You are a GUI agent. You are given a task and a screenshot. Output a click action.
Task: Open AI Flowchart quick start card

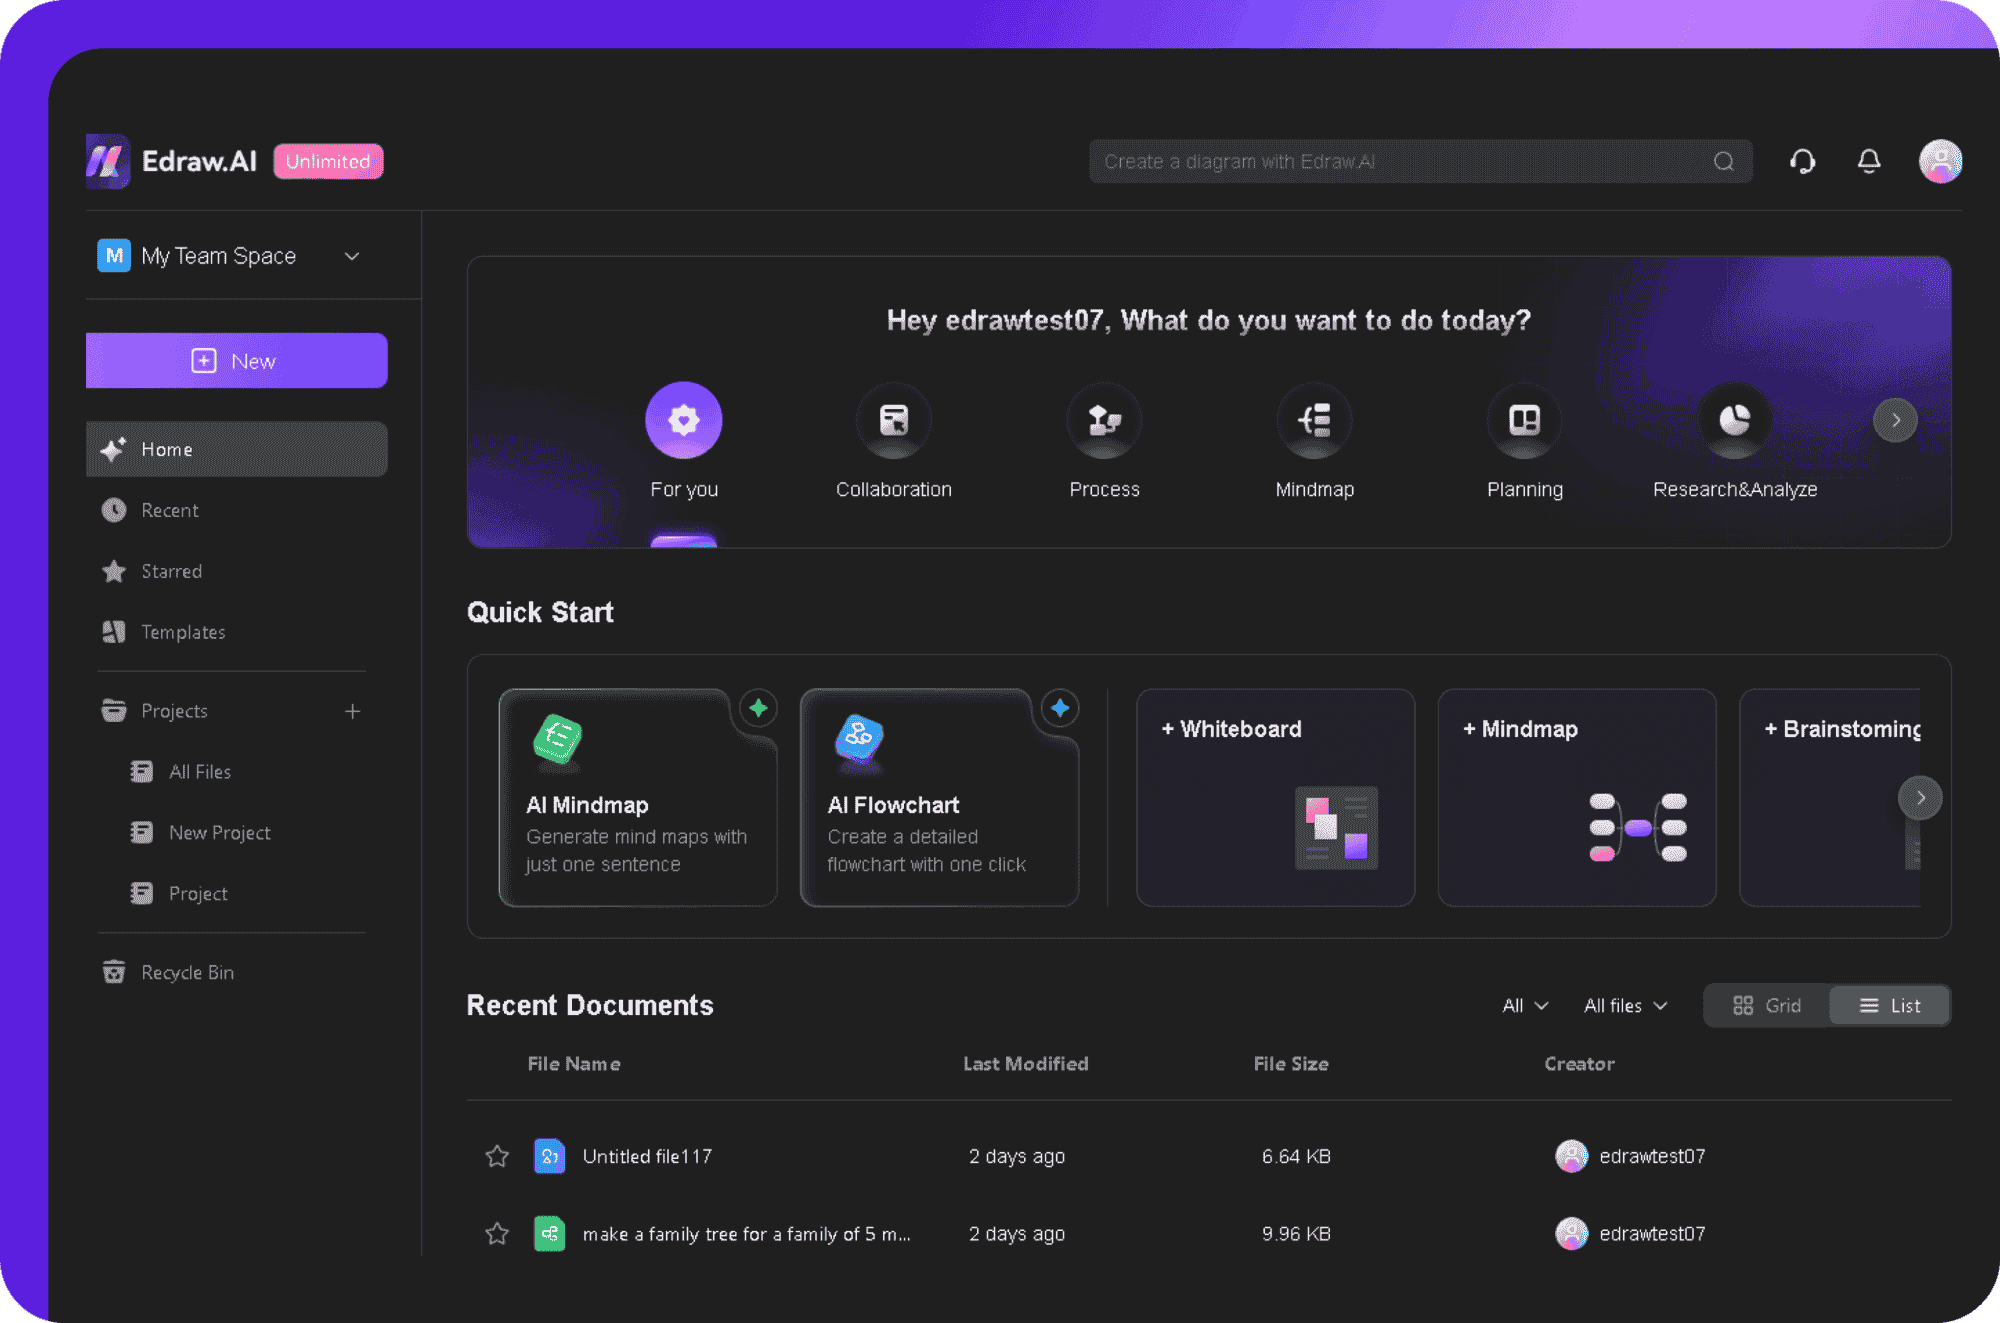[939, 797]
